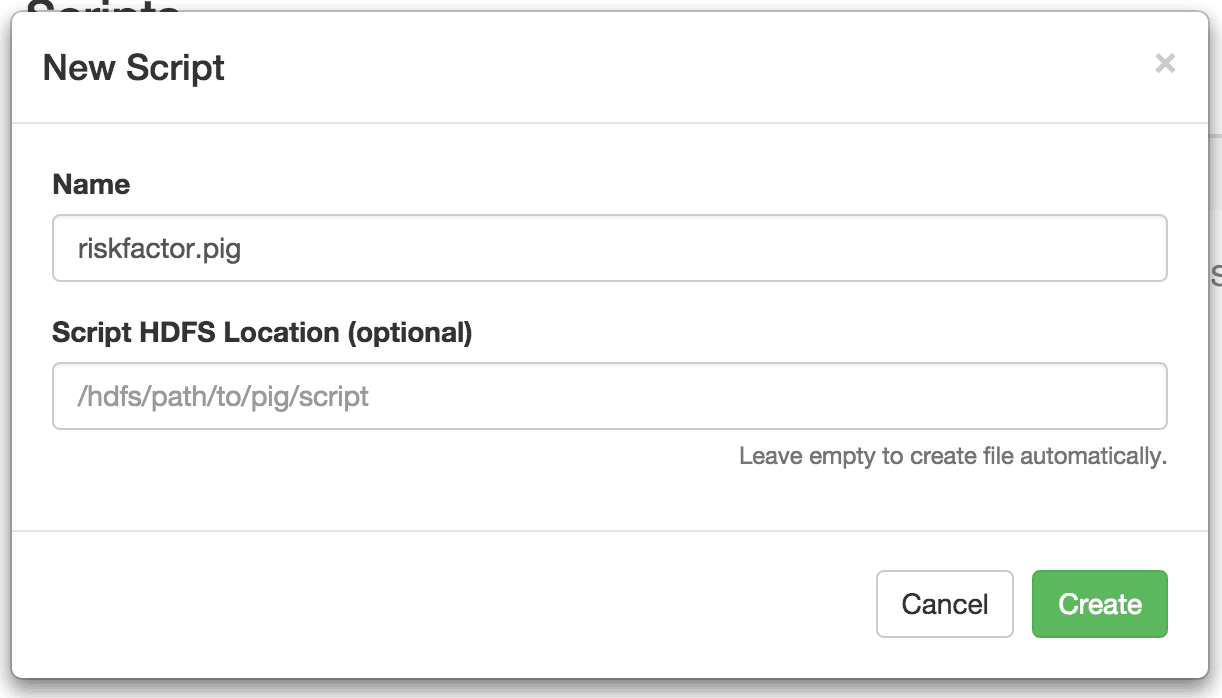Focus the Script HDFS Location field

click(x=610, y=396)
